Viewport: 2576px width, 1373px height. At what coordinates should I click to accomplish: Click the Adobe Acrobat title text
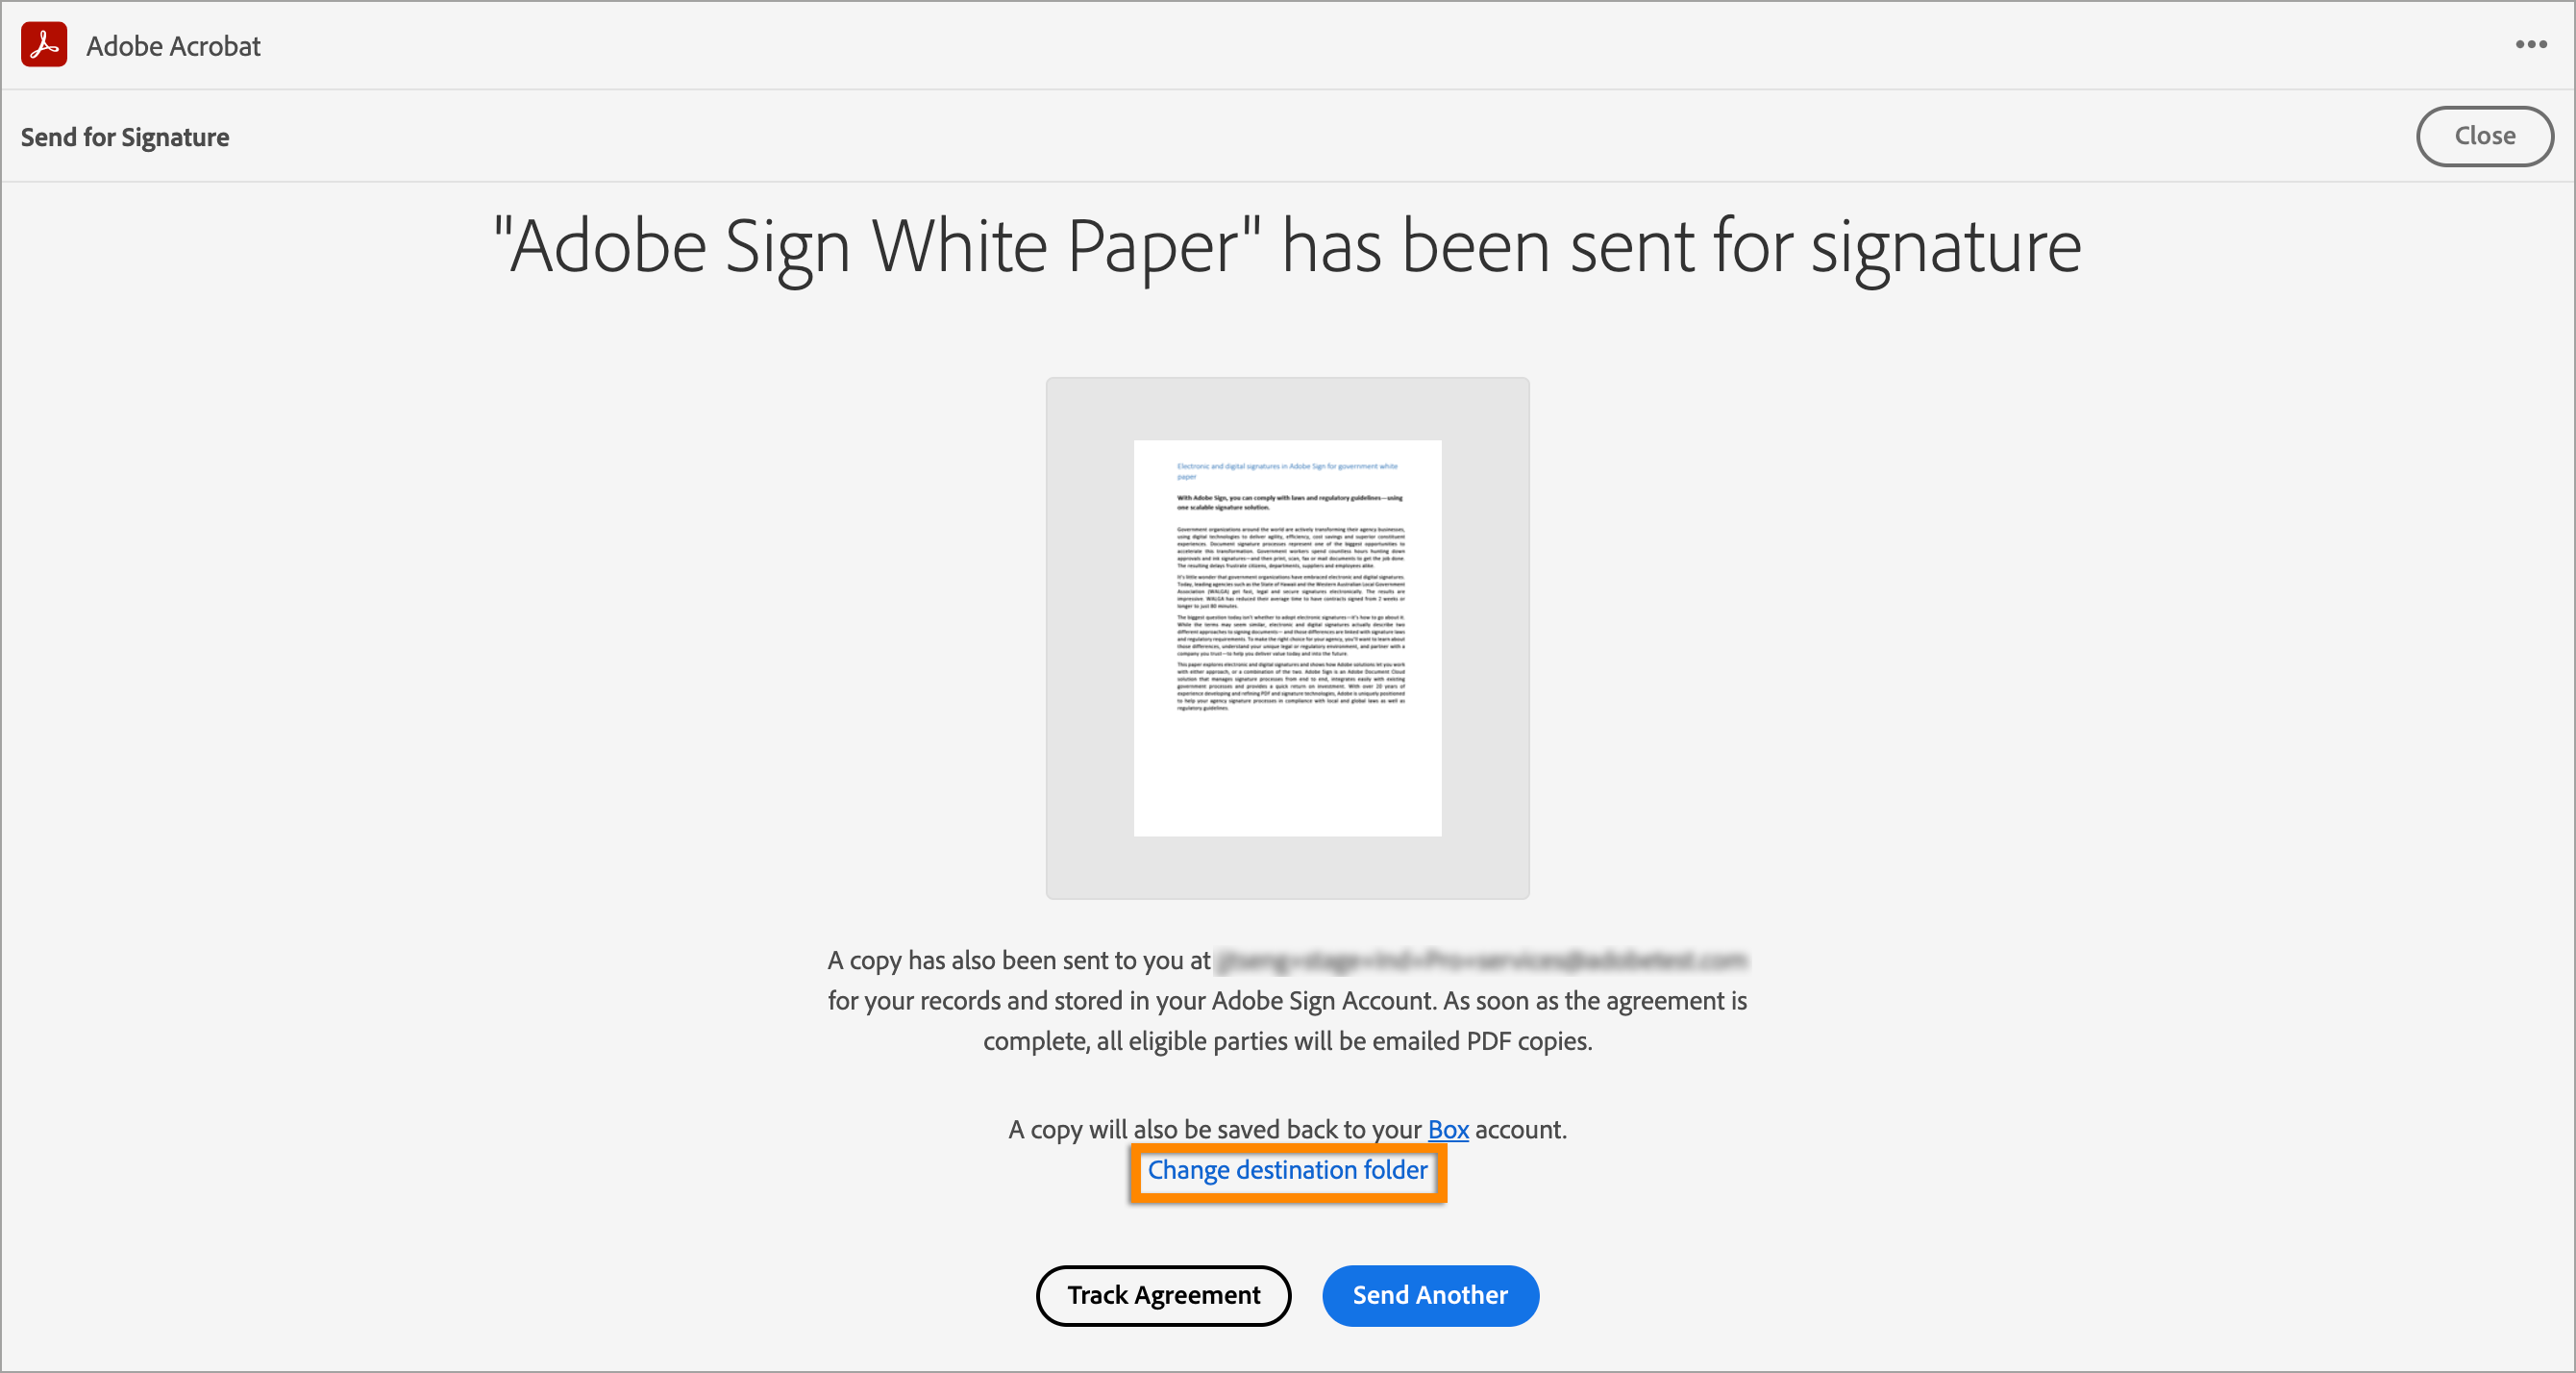(173, 46)
